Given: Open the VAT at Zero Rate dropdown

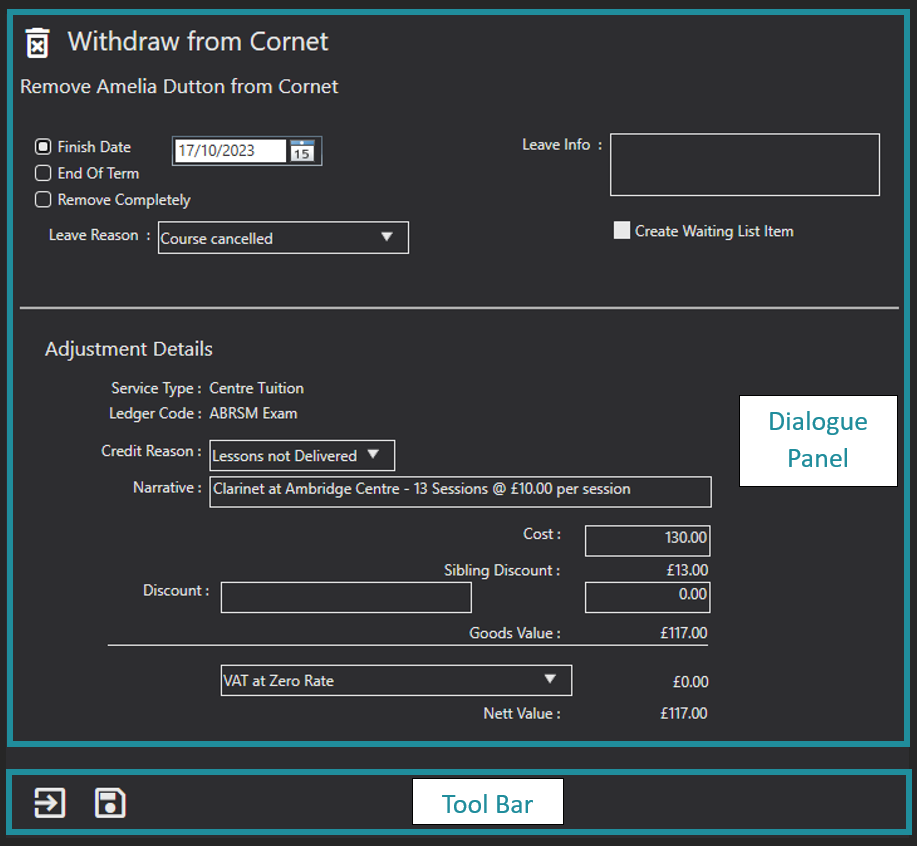Looking at the screenshot, I should [x=396, y=681].
